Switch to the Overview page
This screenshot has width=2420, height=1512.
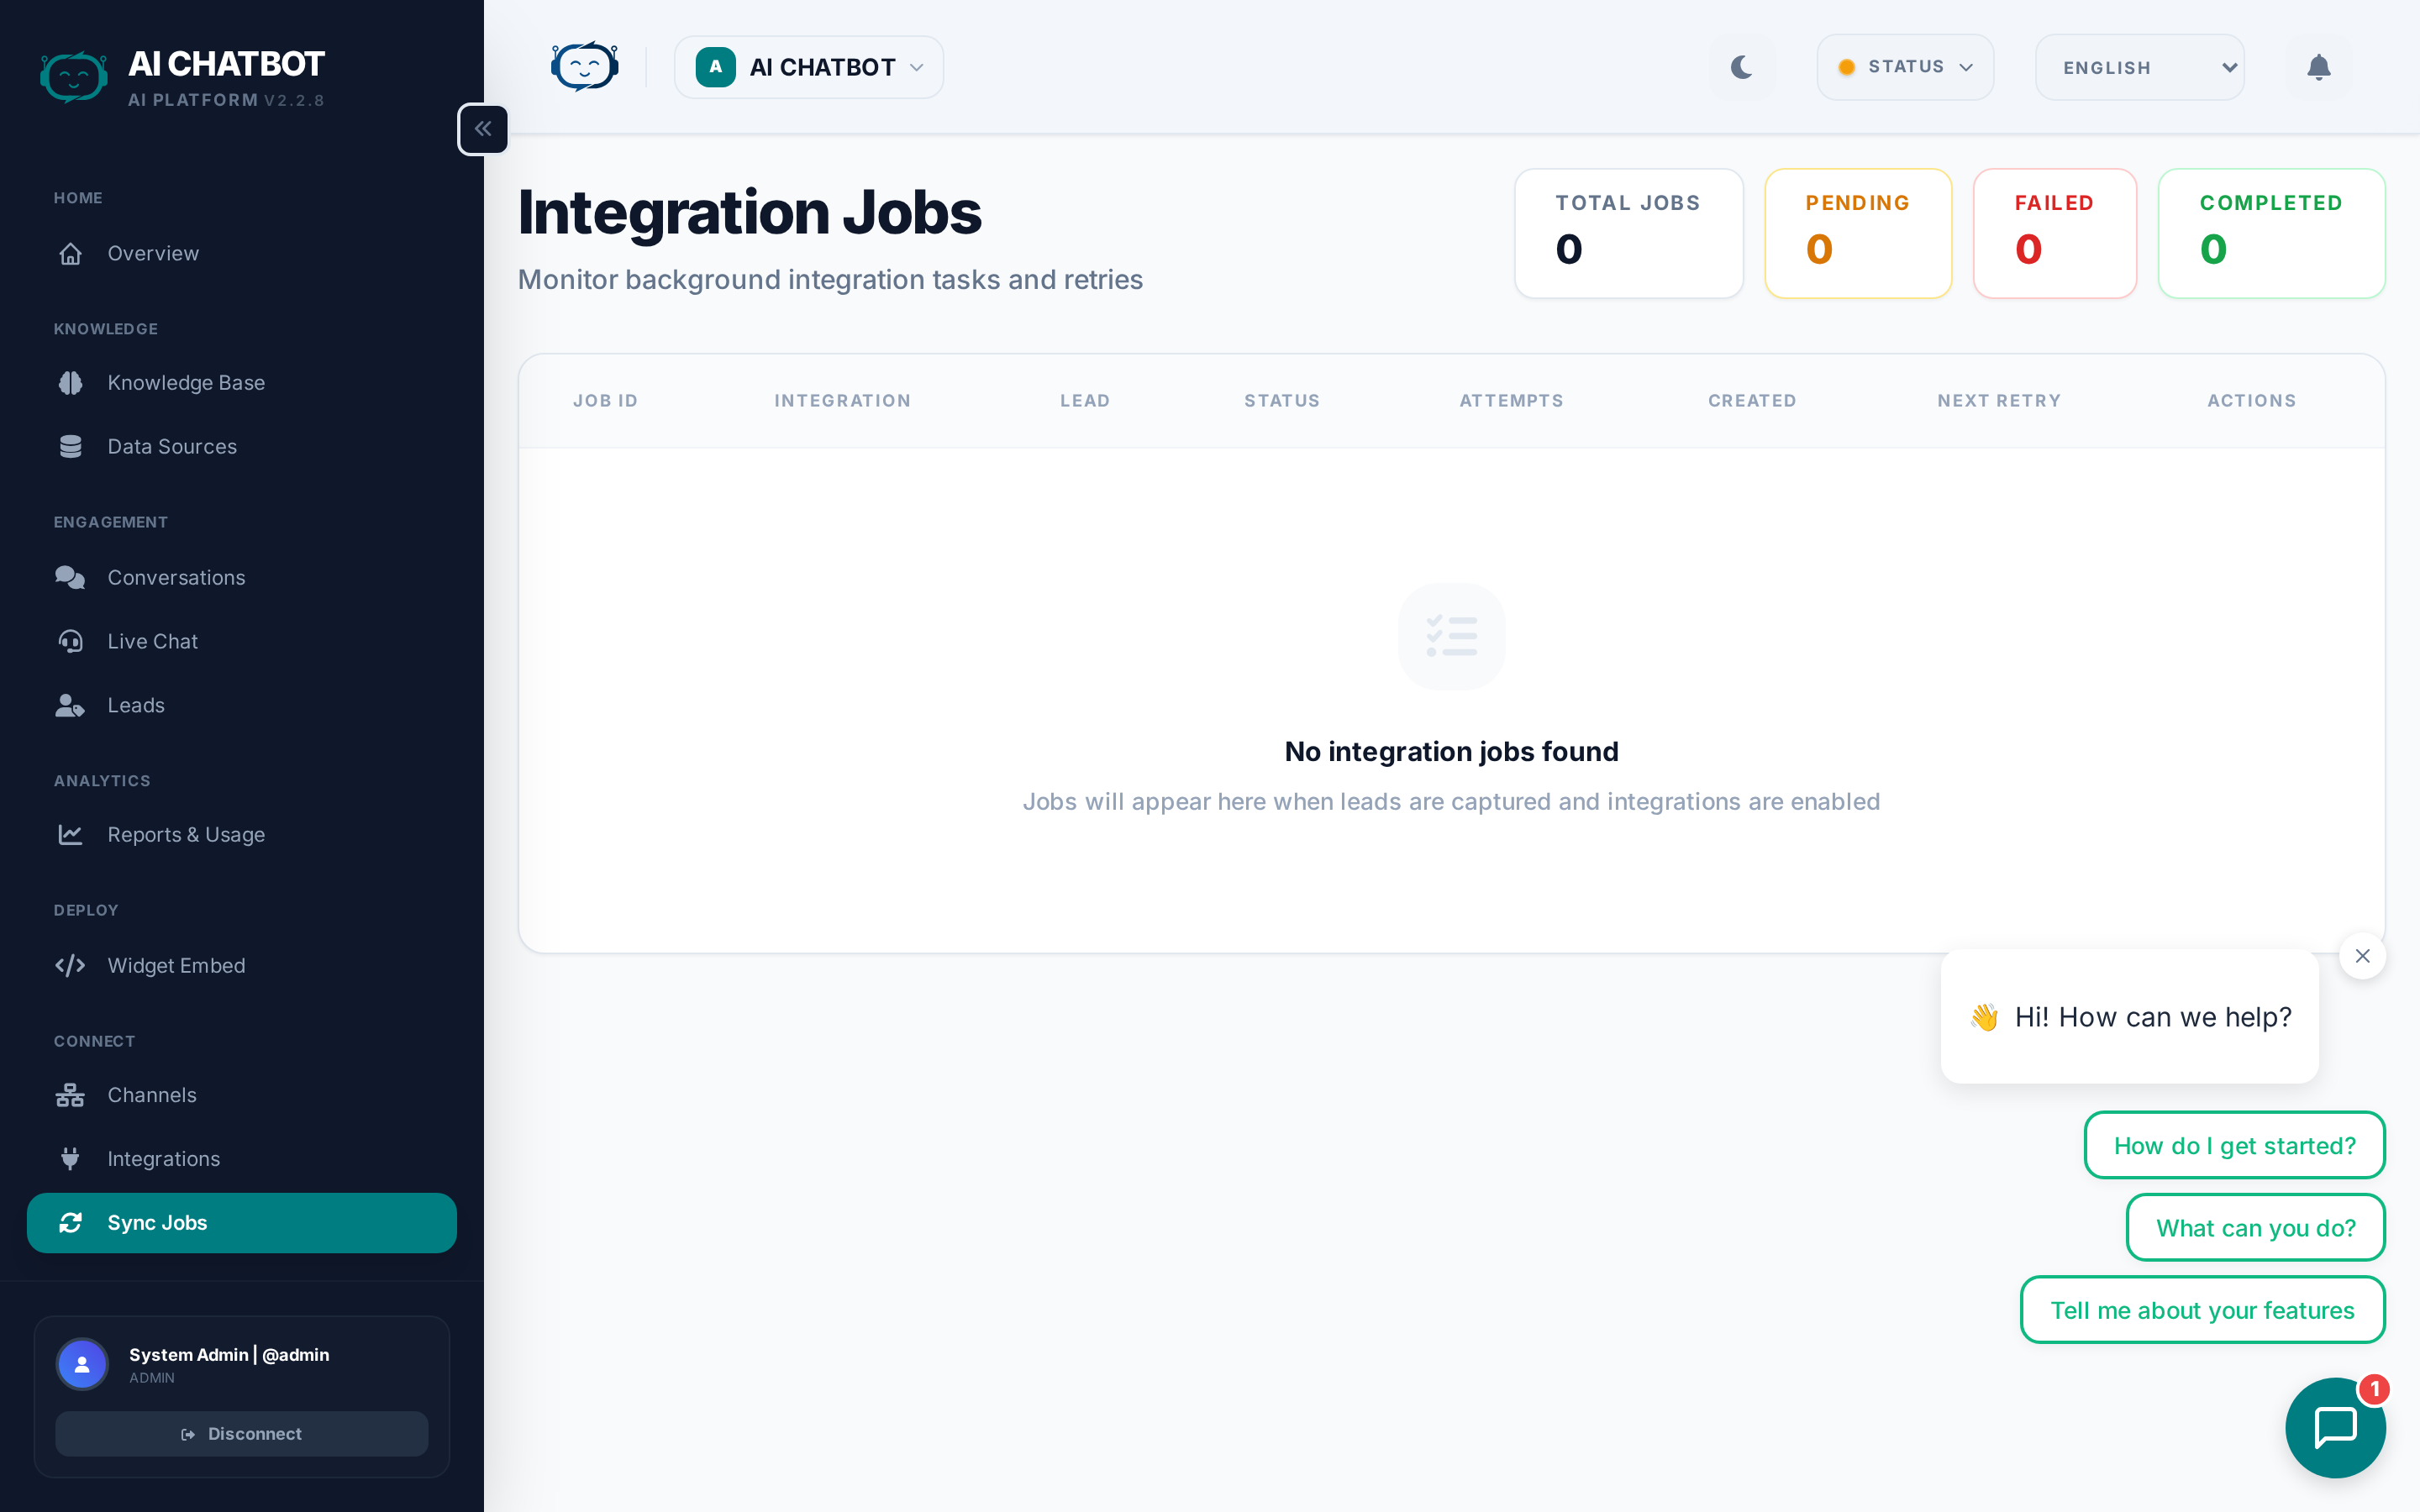point(153,253)
